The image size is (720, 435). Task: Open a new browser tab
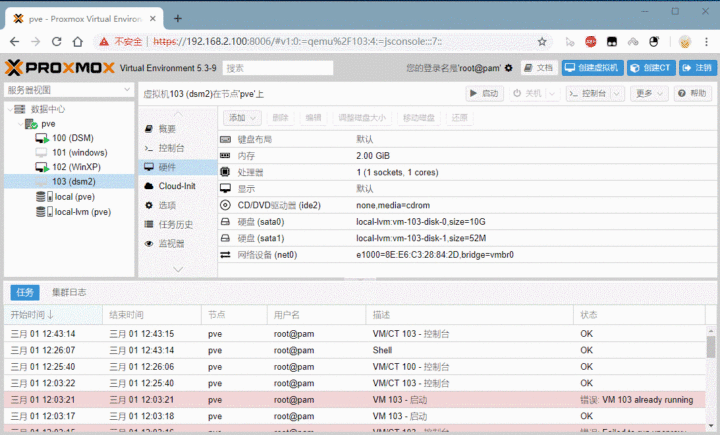click(178, 18)
